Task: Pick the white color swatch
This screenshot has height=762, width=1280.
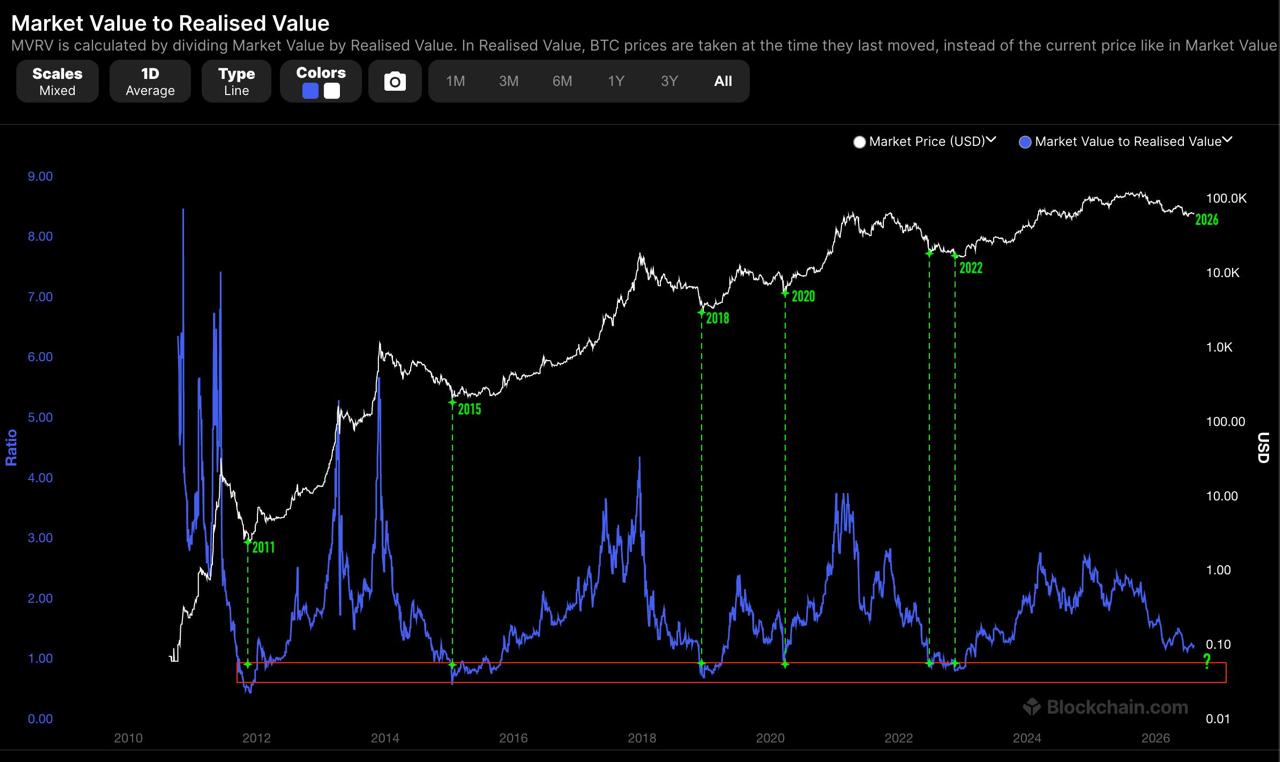Action: point(332,91)
